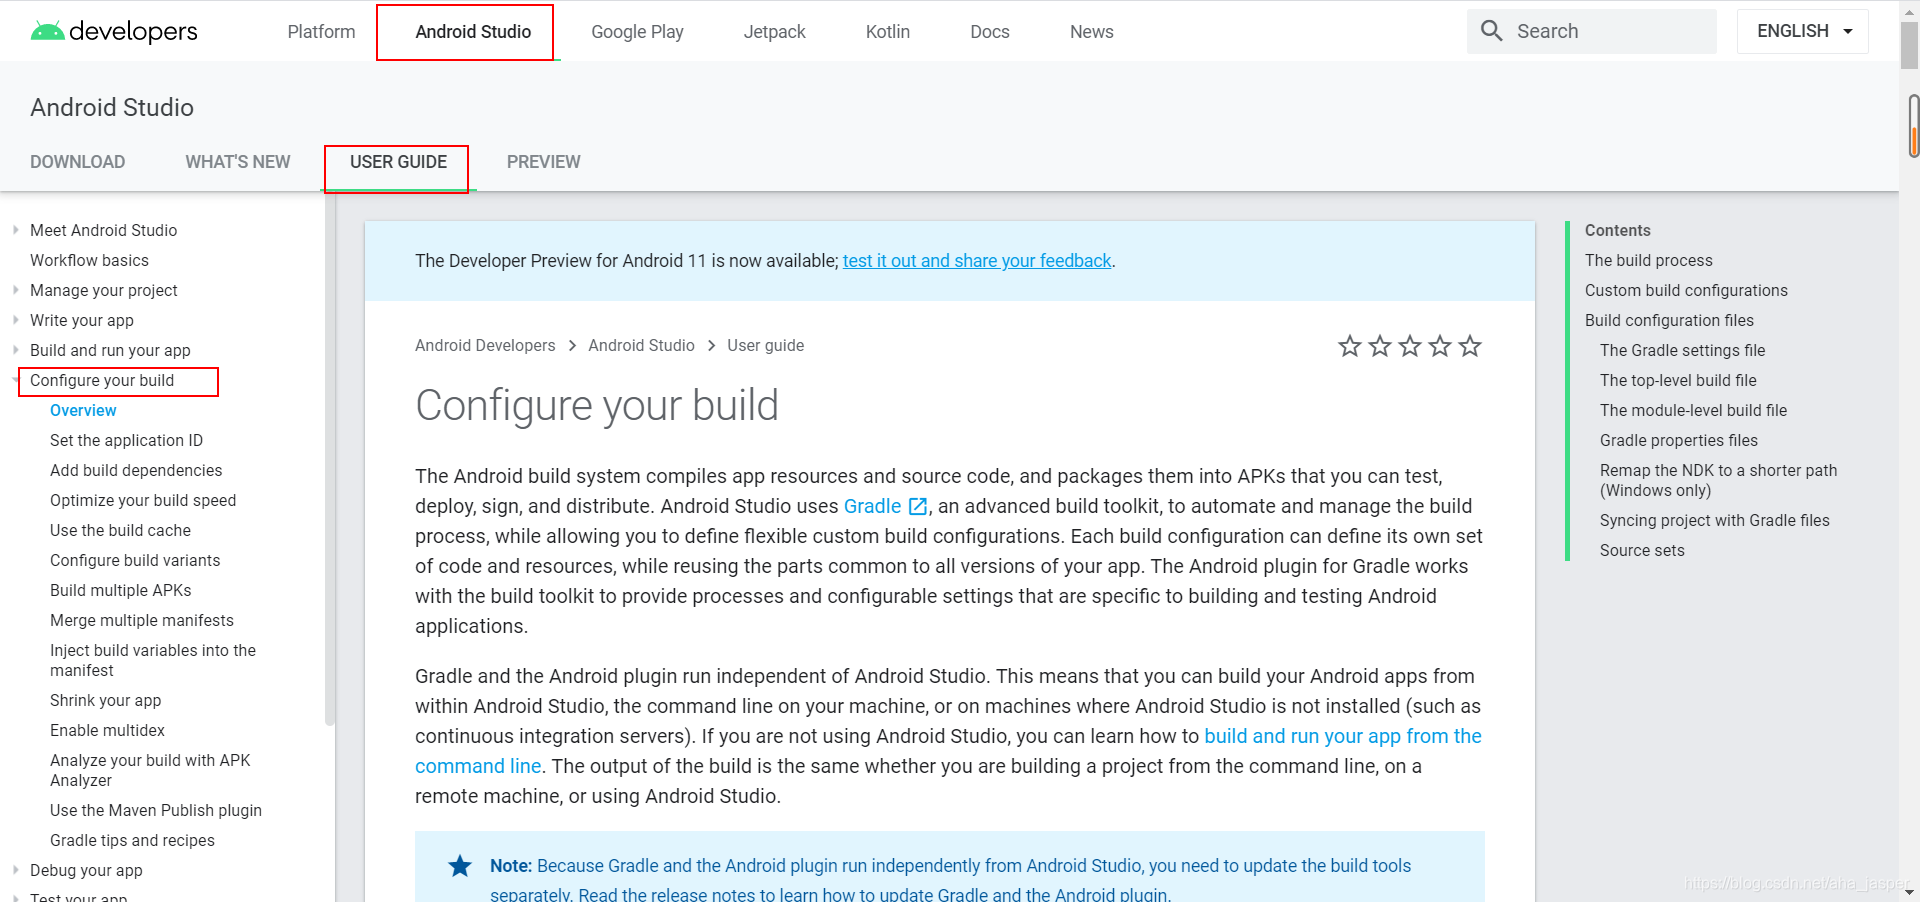Expand the Debug your app section
Screen dimensions: 1920x902
click(16, 870)
